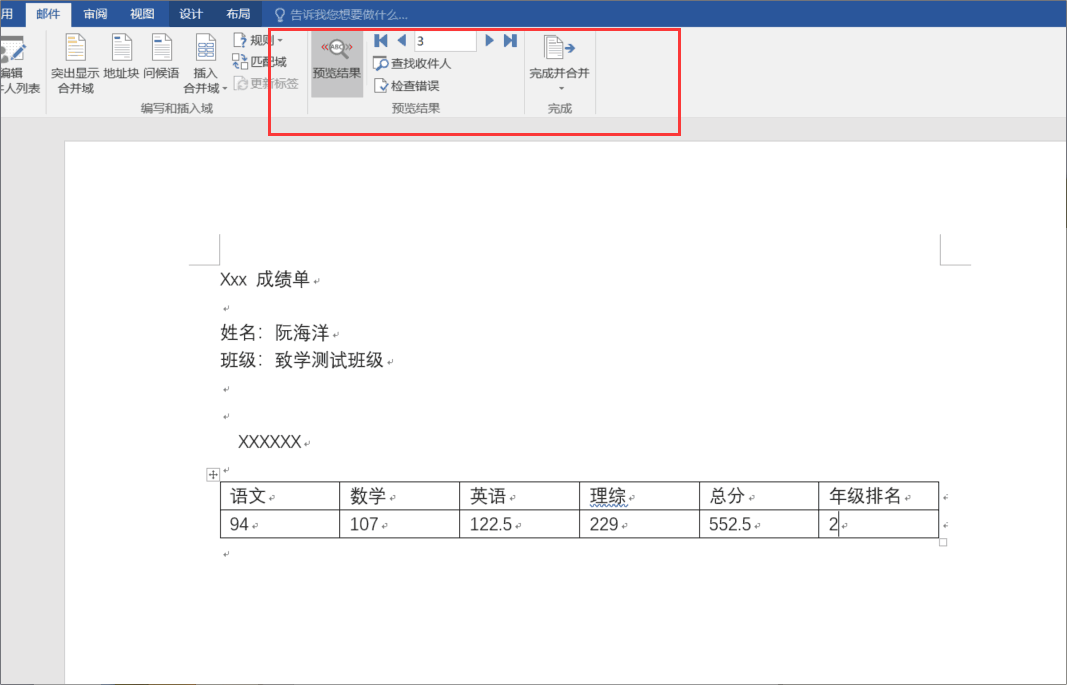The width and height of the screenshot is (1067, 685).
Task: Go to the next record
Action: point(490,41)
